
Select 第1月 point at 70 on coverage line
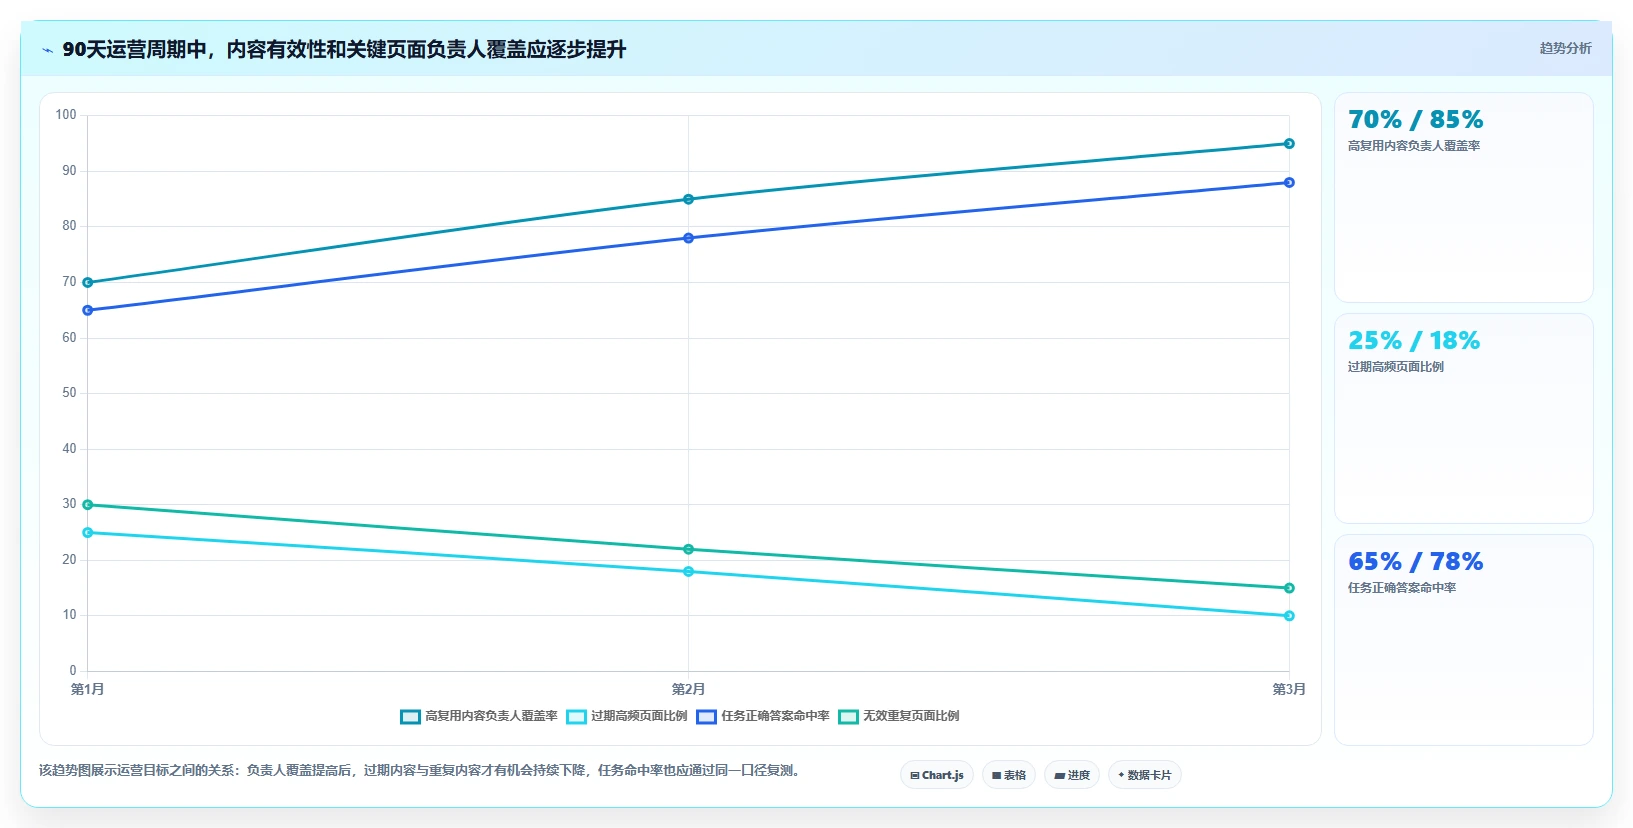(x=88, y=283)
